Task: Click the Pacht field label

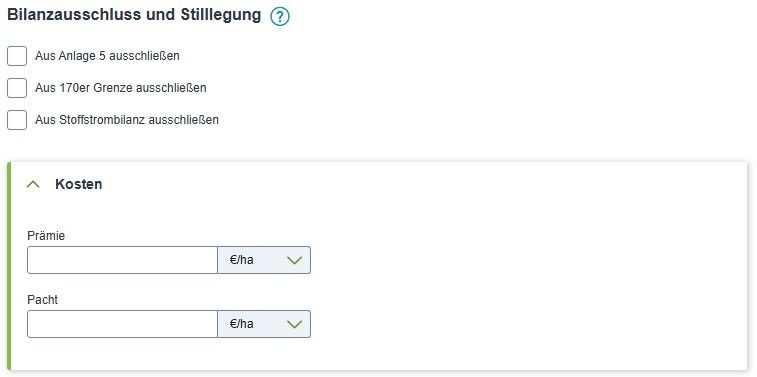Action: [42, 300]
